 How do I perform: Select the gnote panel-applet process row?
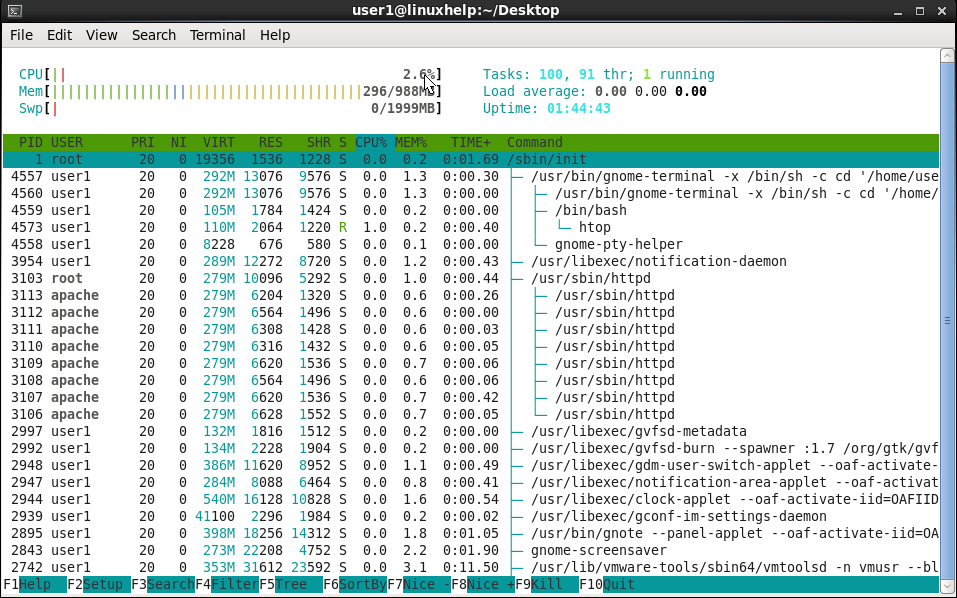point(471,534)
